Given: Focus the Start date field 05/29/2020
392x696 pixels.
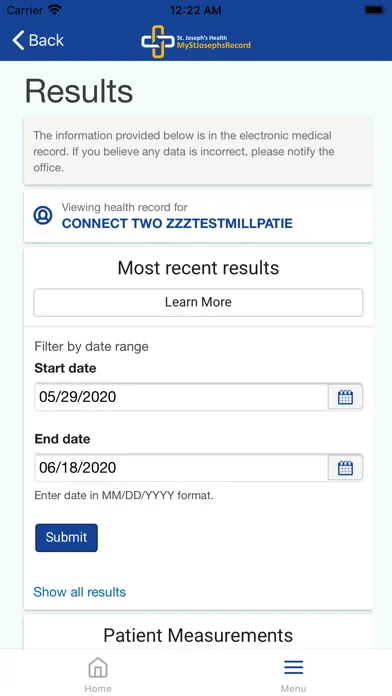Looking at the screenshot, I should pos(181,397).
